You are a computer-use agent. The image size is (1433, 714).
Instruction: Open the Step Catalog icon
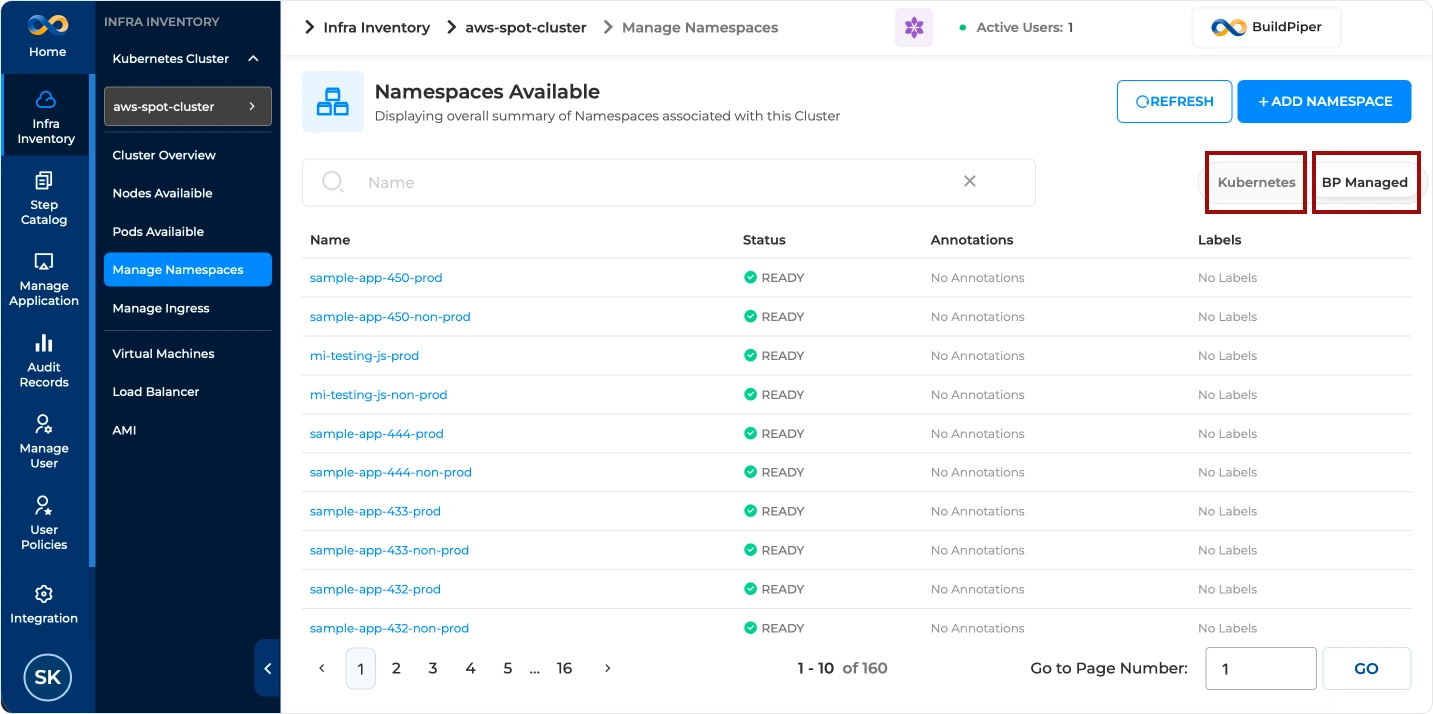coord(44,181)
